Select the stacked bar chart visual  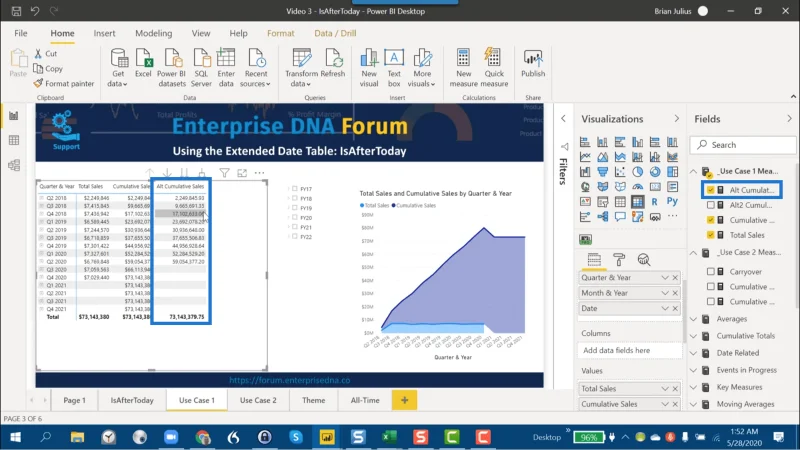coord(585,142)
